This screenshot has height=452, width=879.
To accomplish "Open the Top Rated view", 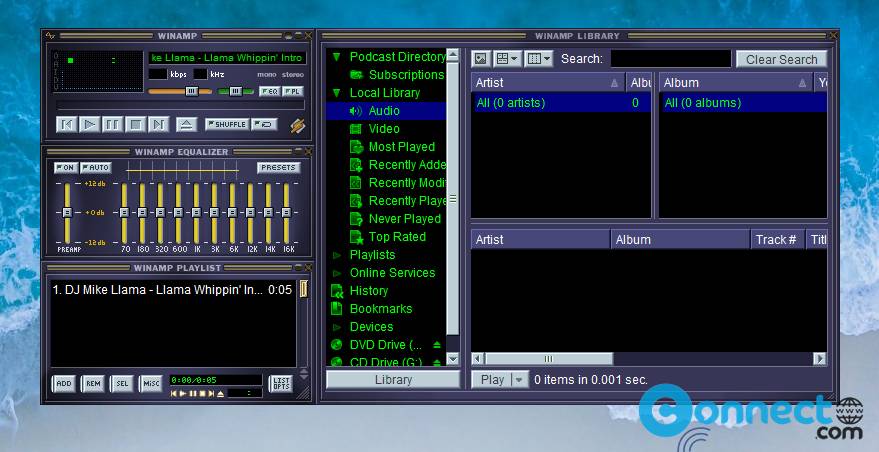I will click(x=388, y=236).
